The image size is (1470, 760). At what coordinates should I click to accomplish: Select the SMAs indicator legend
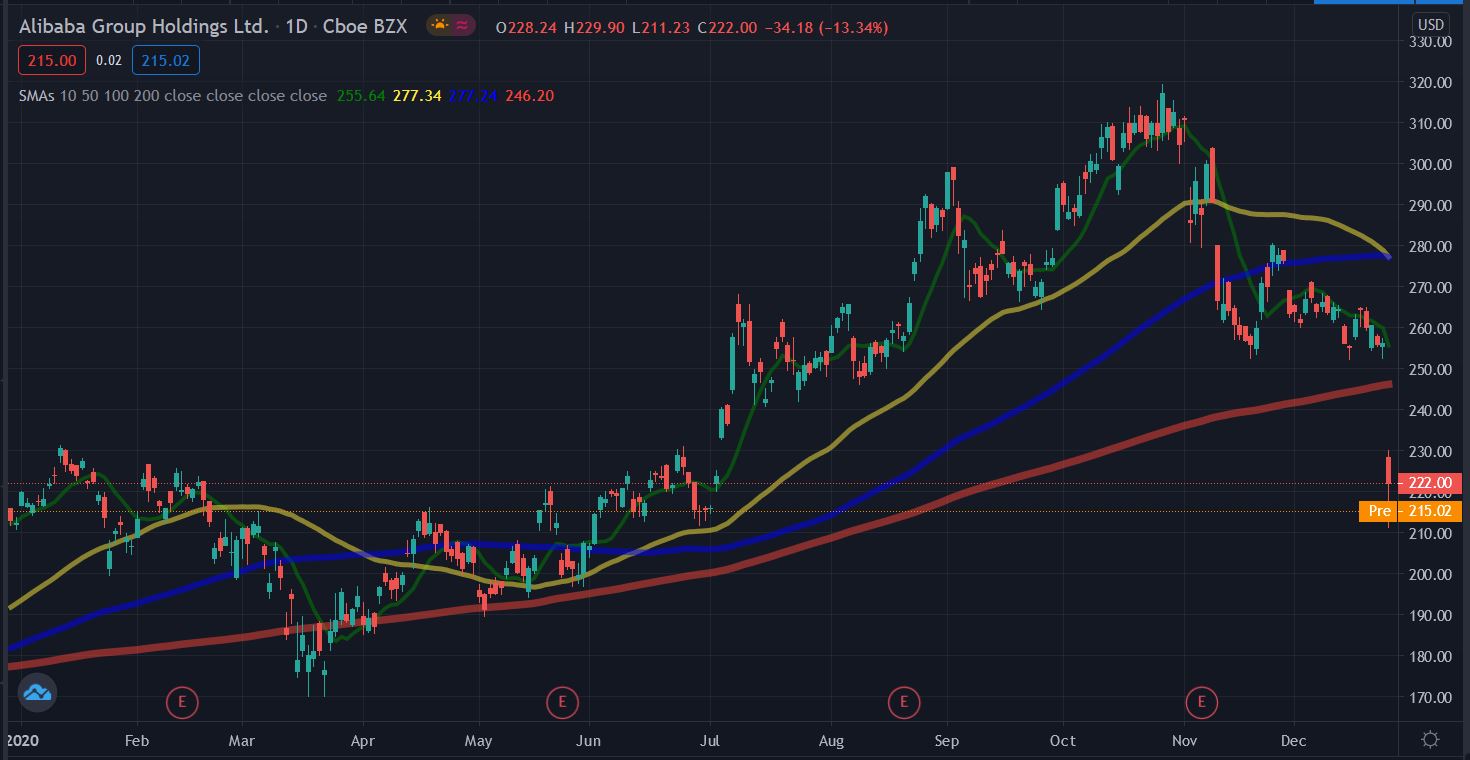click(x=172, y=96)
